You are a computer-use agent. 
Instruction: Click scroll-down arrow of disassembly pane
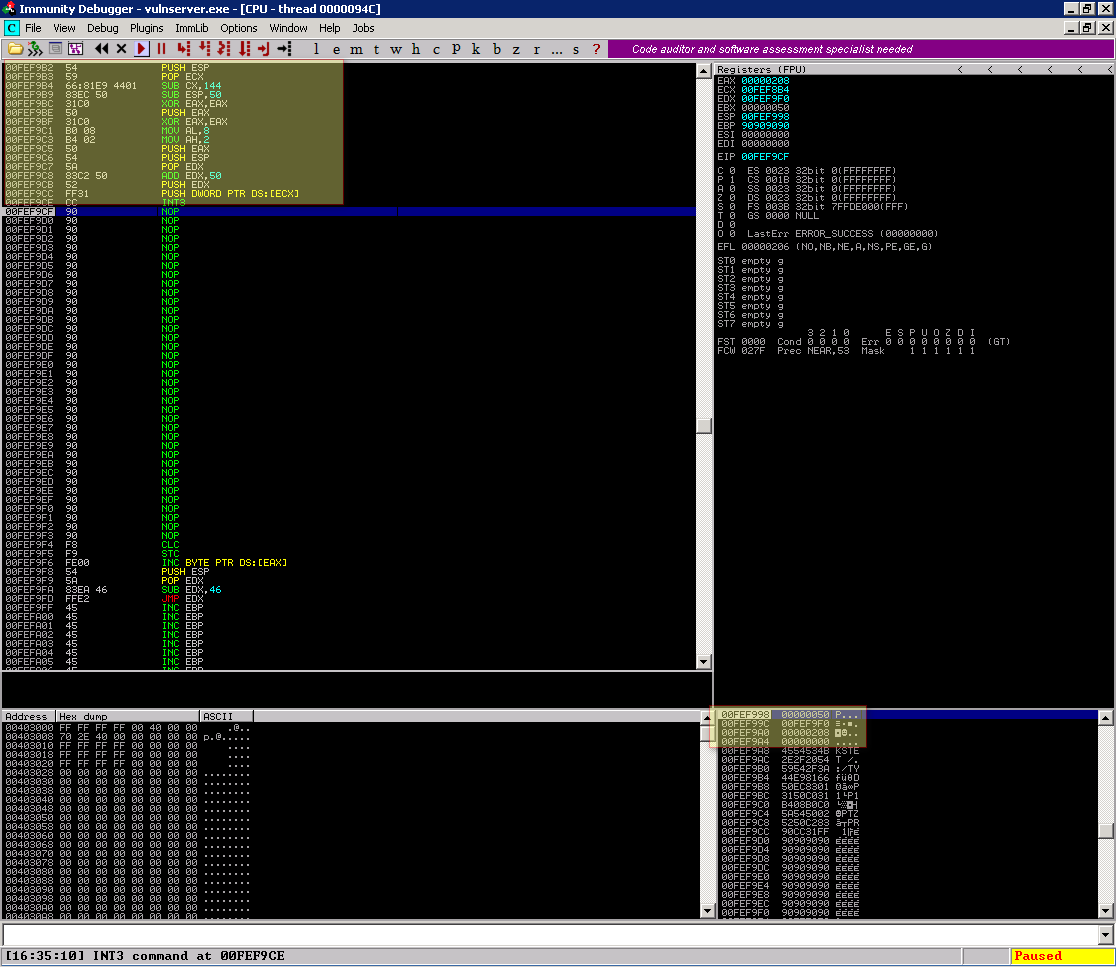(704, 662)
